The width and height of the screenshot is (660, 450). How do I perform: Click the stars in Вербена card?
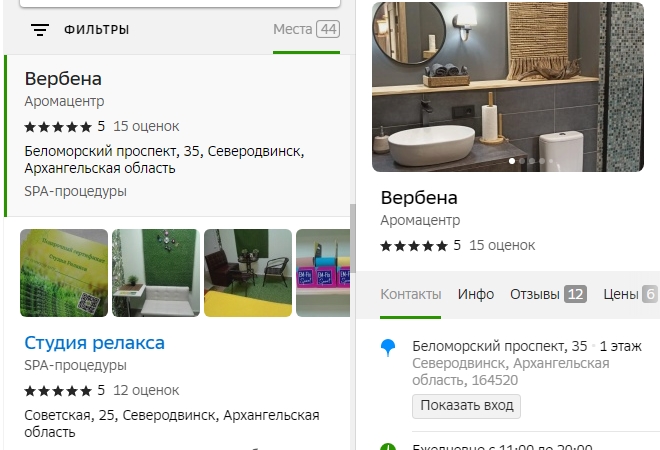(x=414, y=245)
